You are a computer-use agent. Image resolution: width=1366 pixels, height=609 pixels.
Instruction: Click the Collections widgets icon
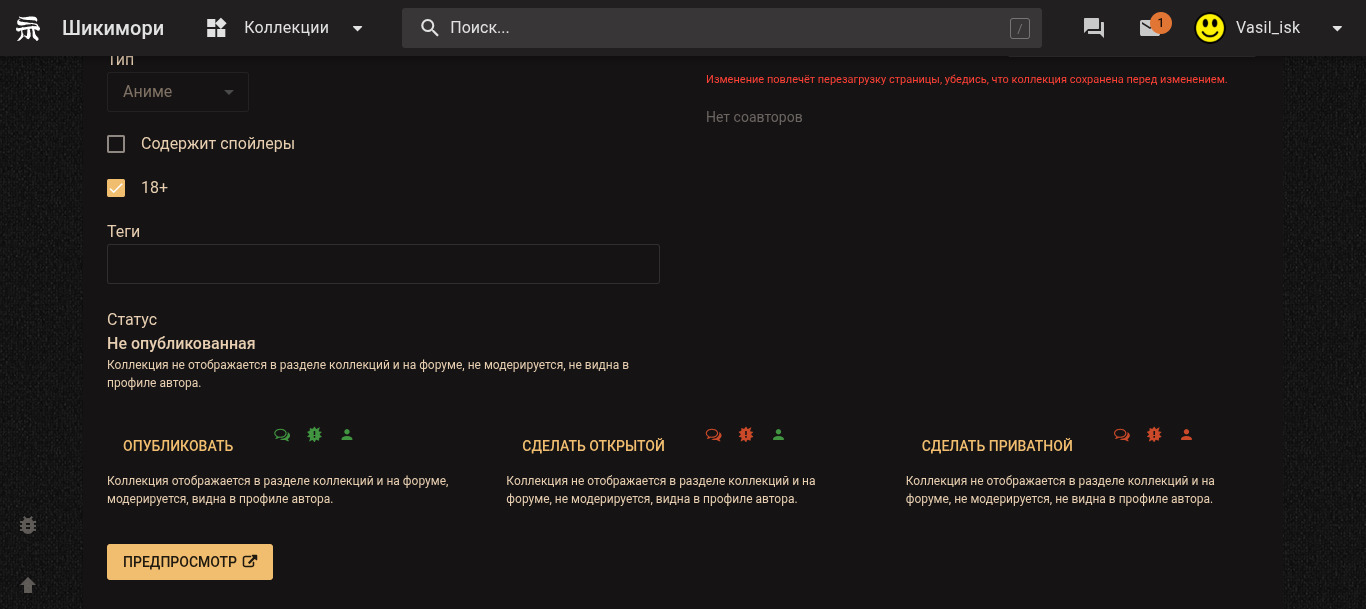pos(217,28)
